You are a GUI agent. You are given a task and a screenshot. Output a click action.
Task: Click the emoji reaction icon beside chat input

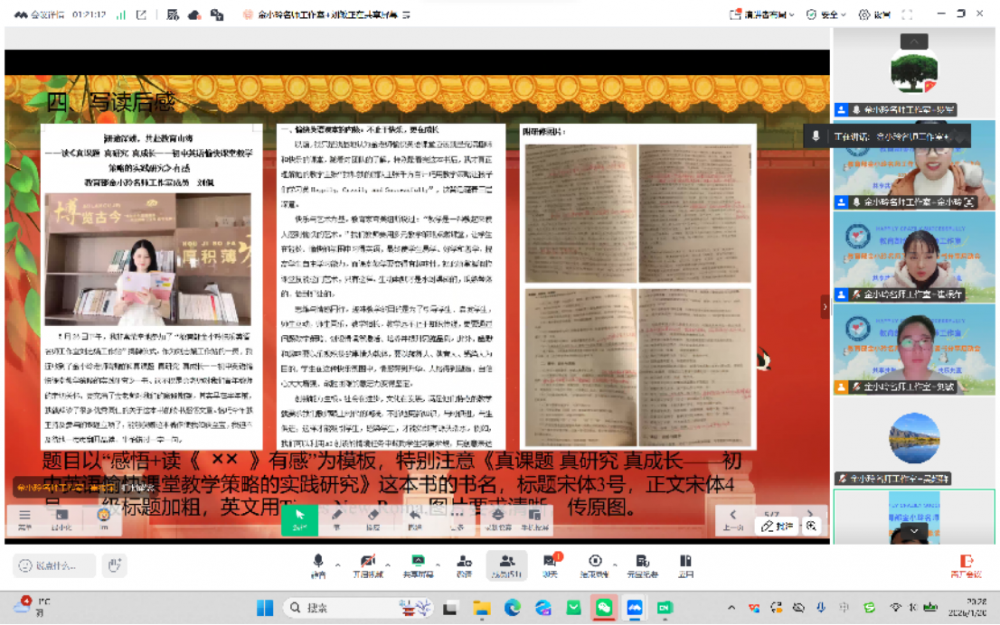25,564
